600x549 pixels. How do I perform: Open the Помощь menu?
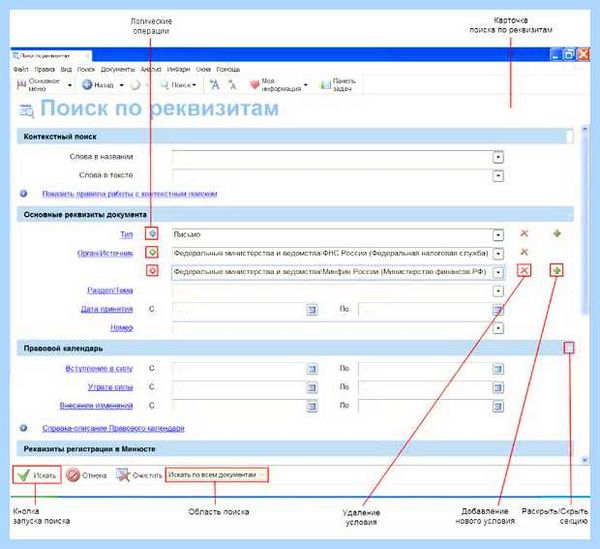[228, 69]
